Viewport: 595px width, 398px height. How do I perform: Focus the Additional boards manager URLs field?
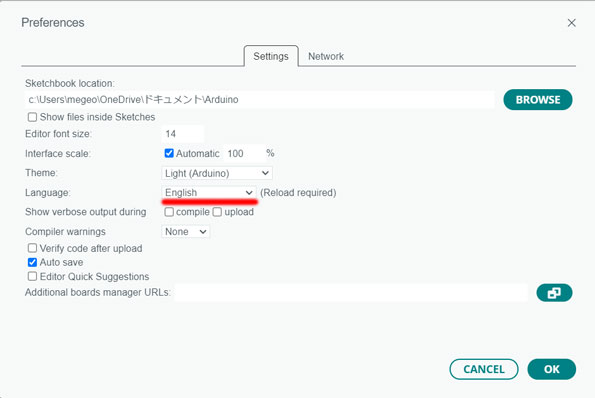[351, 293]
